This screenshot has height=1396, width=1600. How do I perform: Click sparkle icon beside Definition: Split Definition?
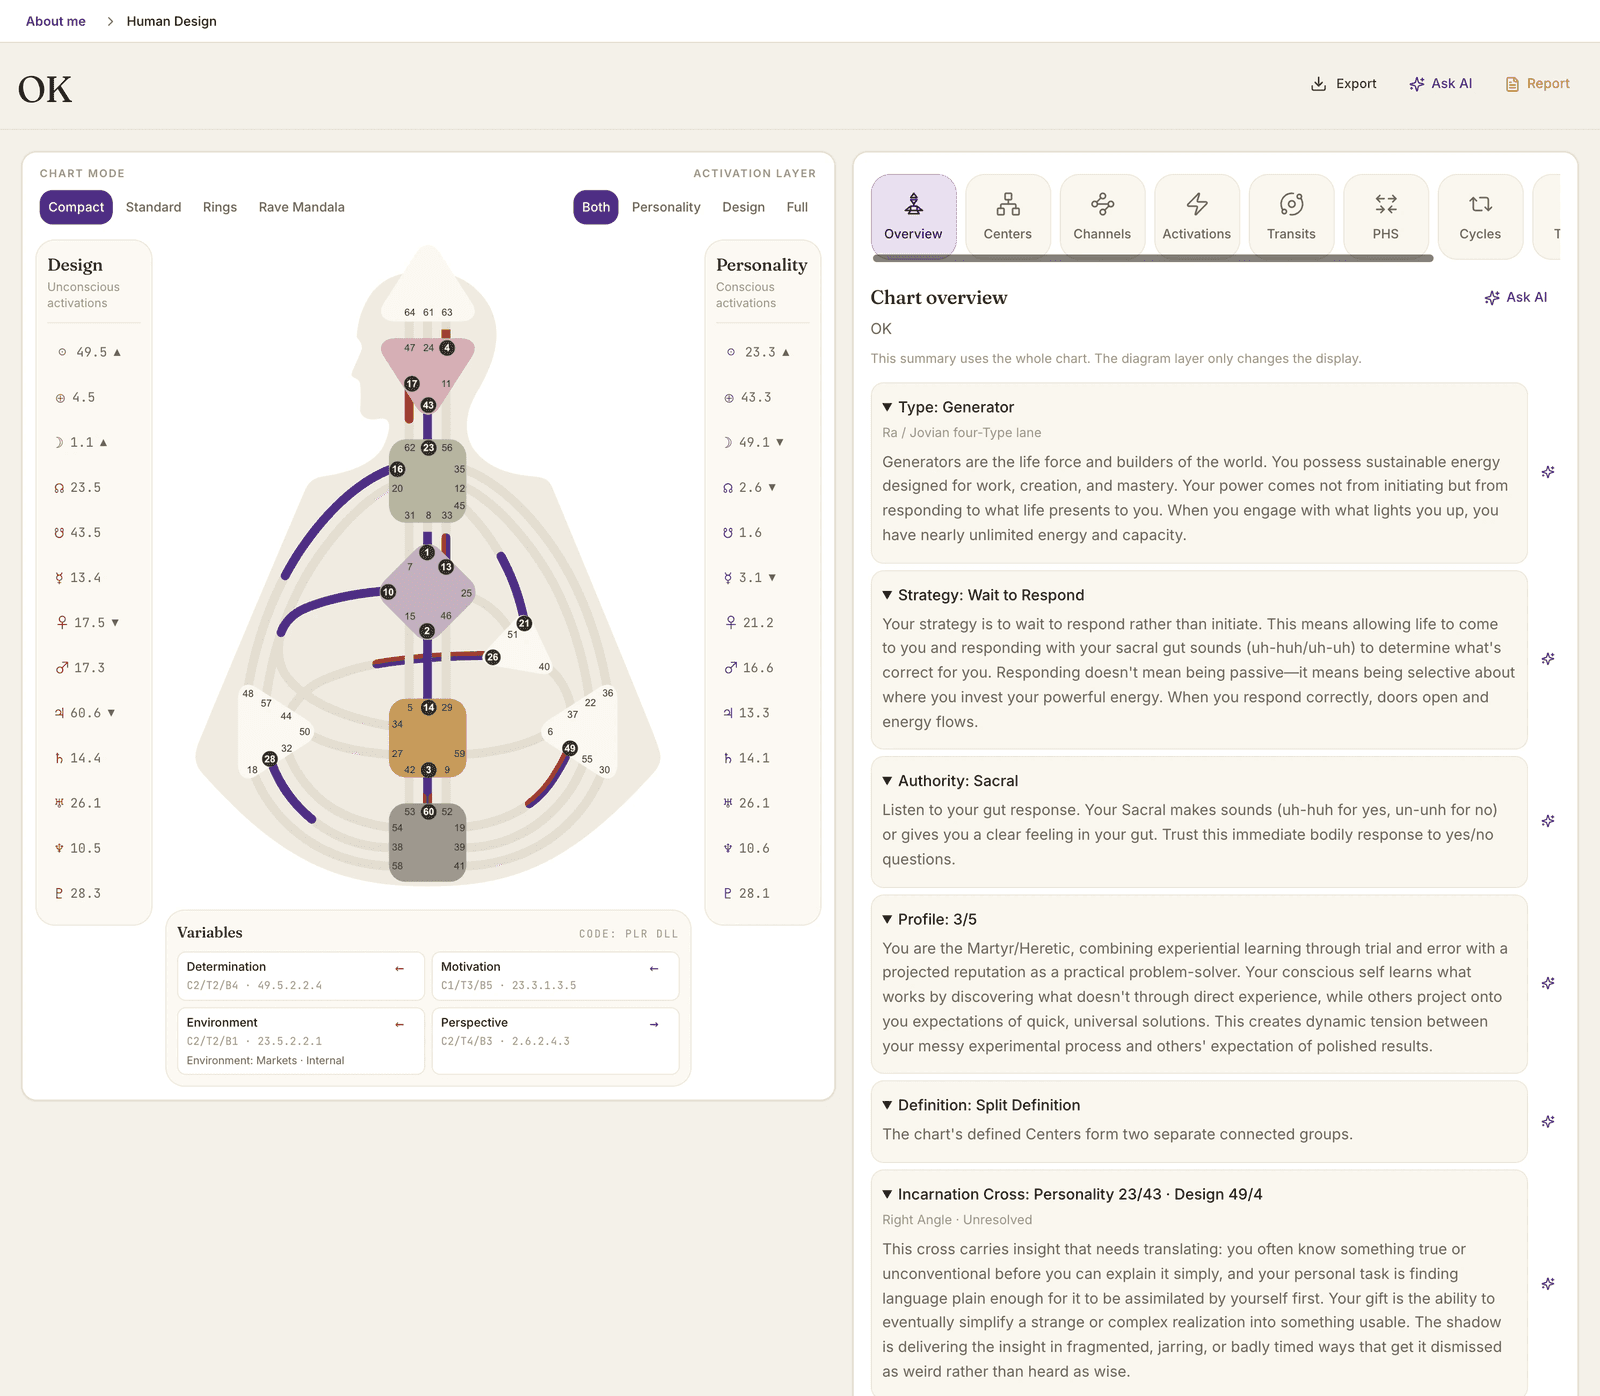(x=1548, y=1122)
